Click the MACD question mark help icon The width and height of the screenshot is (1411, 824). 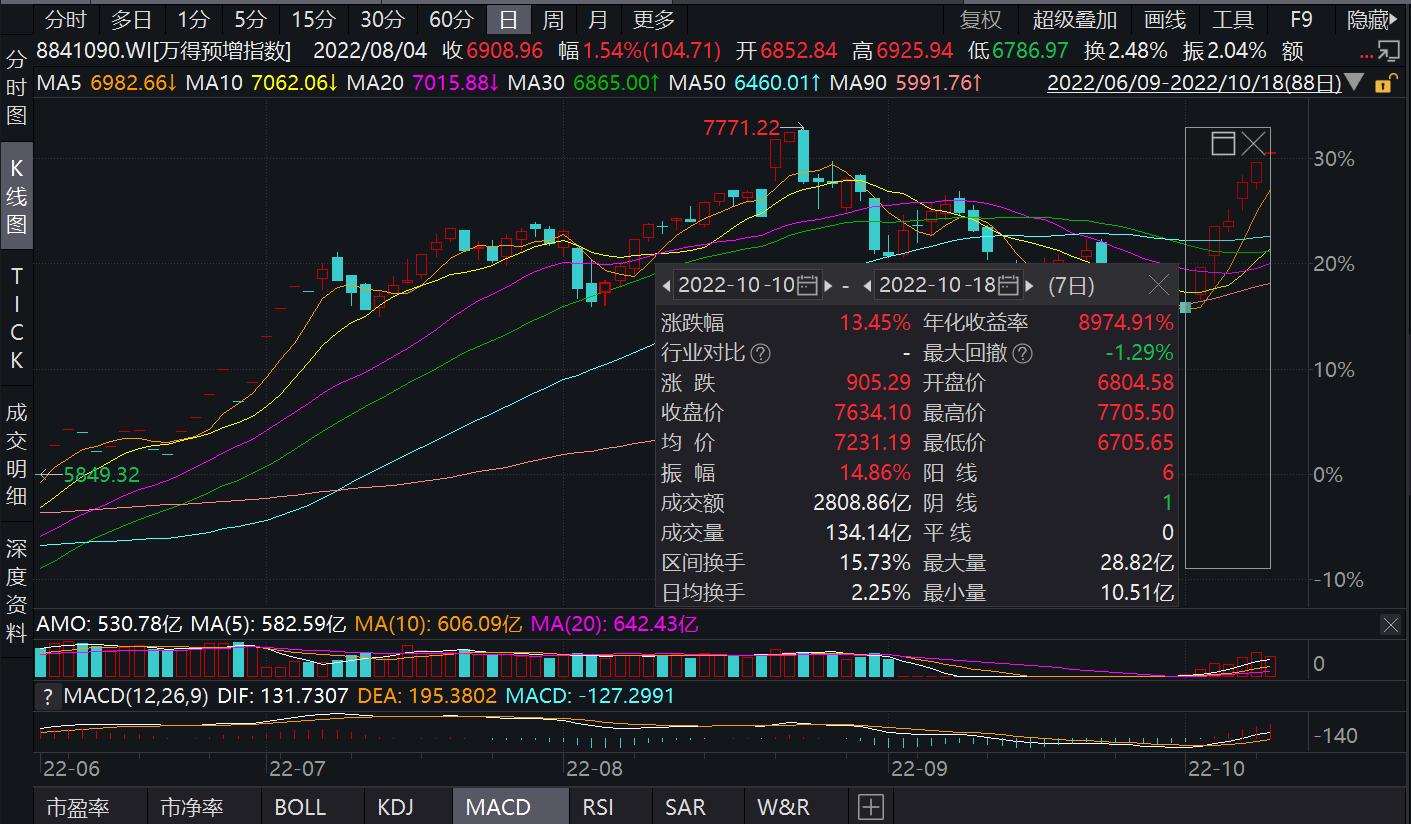(47, 696)
